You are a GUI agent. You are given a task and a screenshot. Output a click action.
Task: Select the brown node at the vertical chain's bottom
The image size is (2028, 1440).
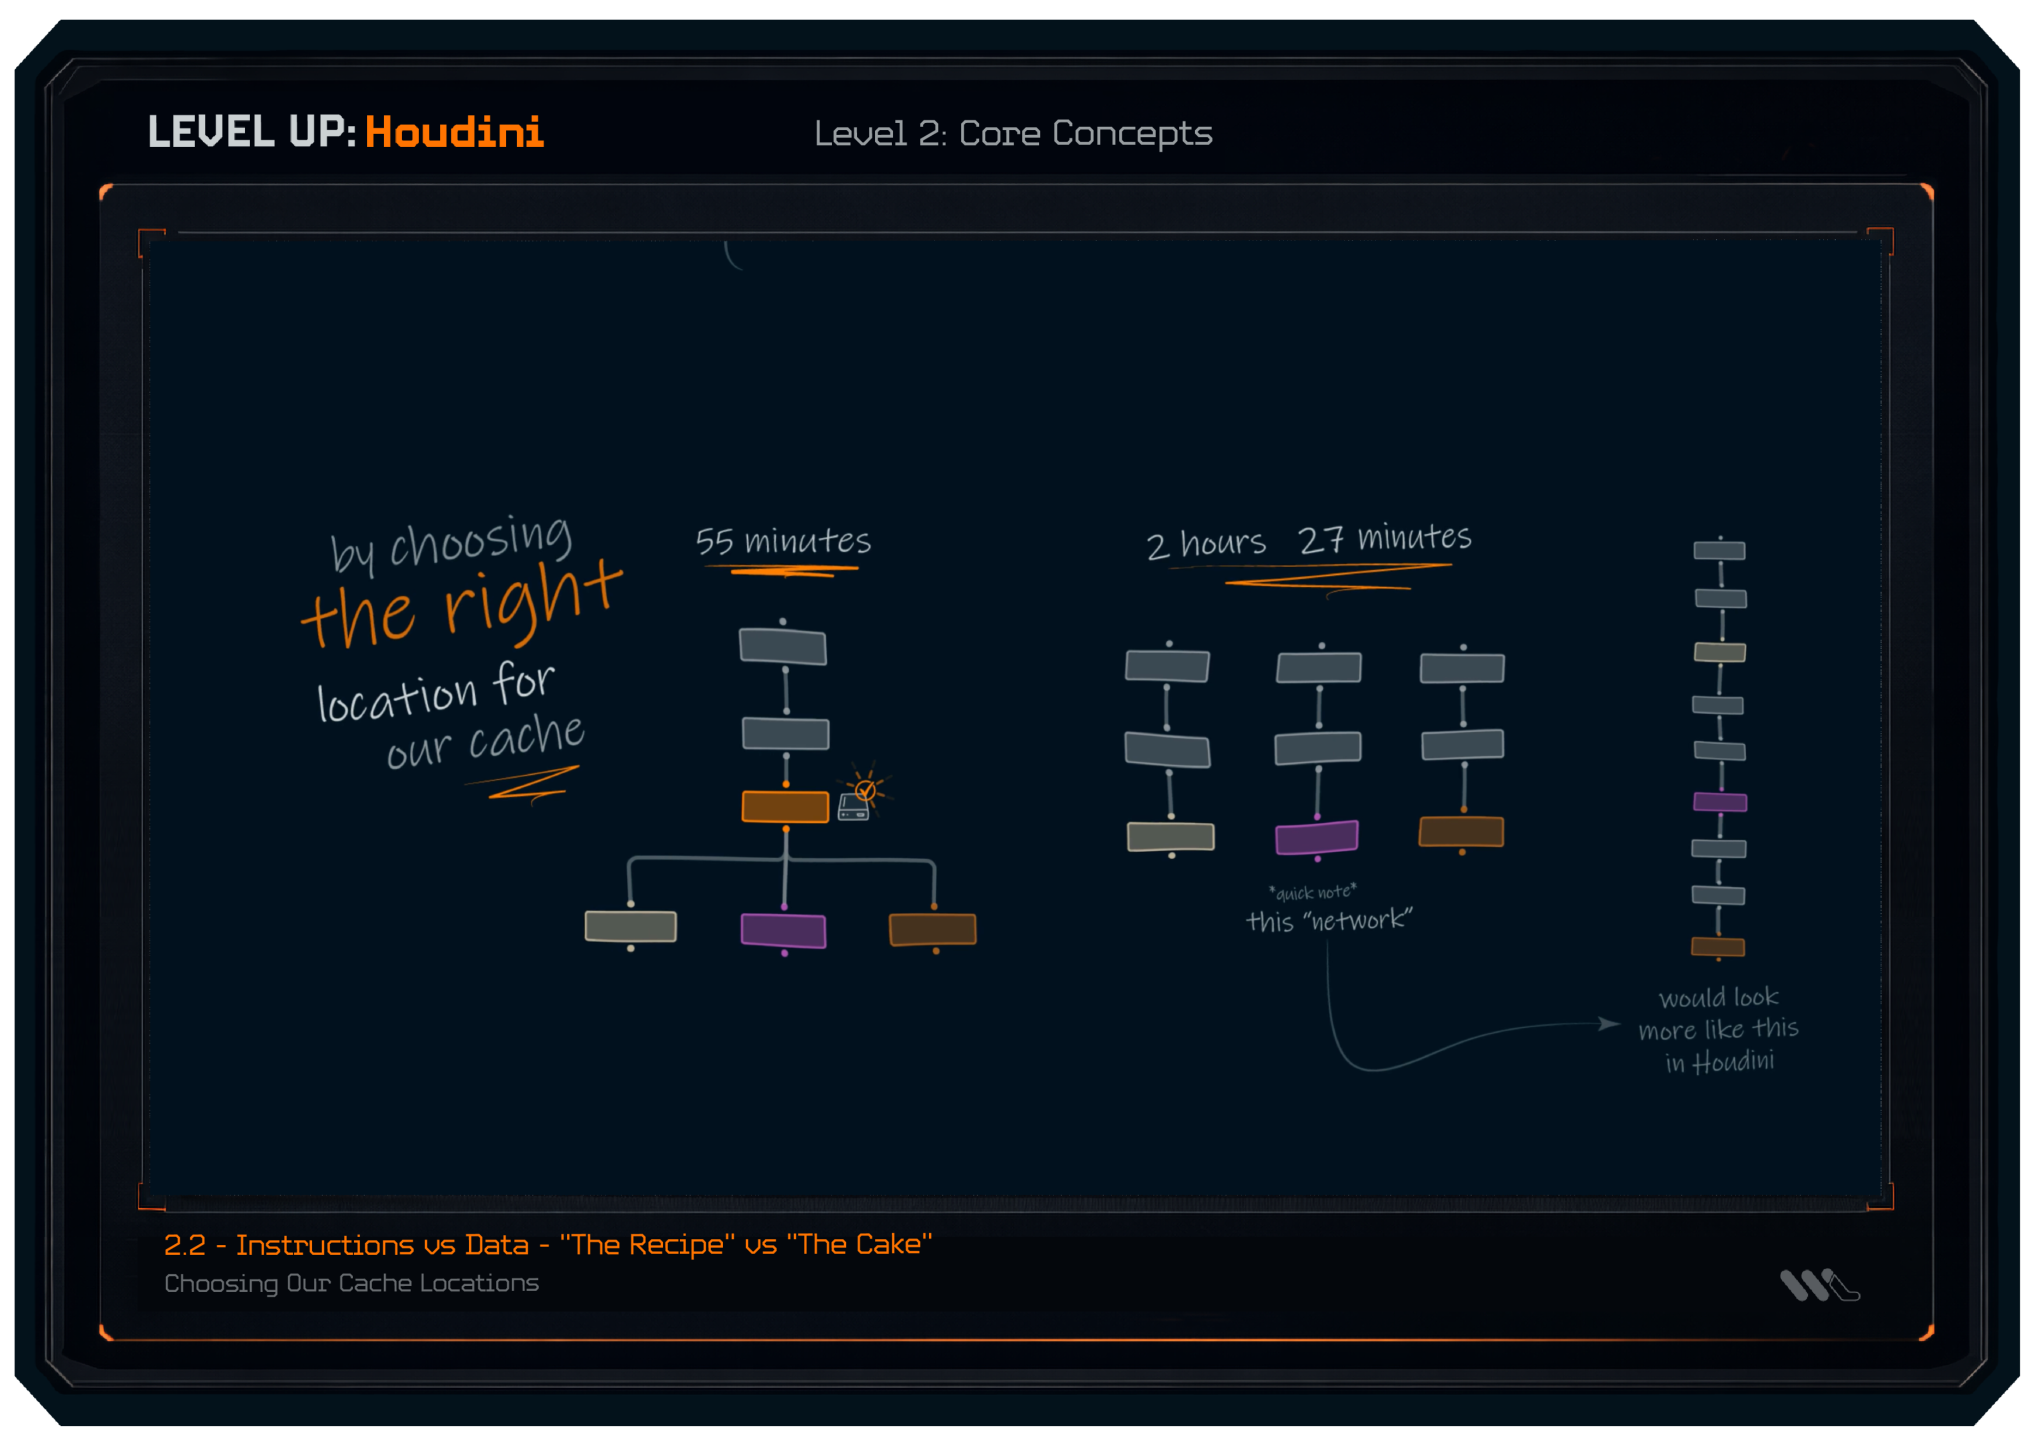[x=1718, y=946]
